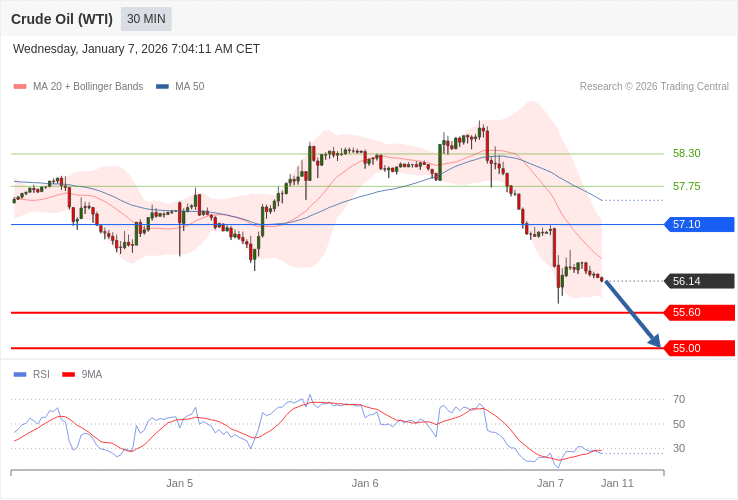Screen dimensions: 738x500
Task: Click the blue downward forecast arrow
Action: [x=632, y=314]
